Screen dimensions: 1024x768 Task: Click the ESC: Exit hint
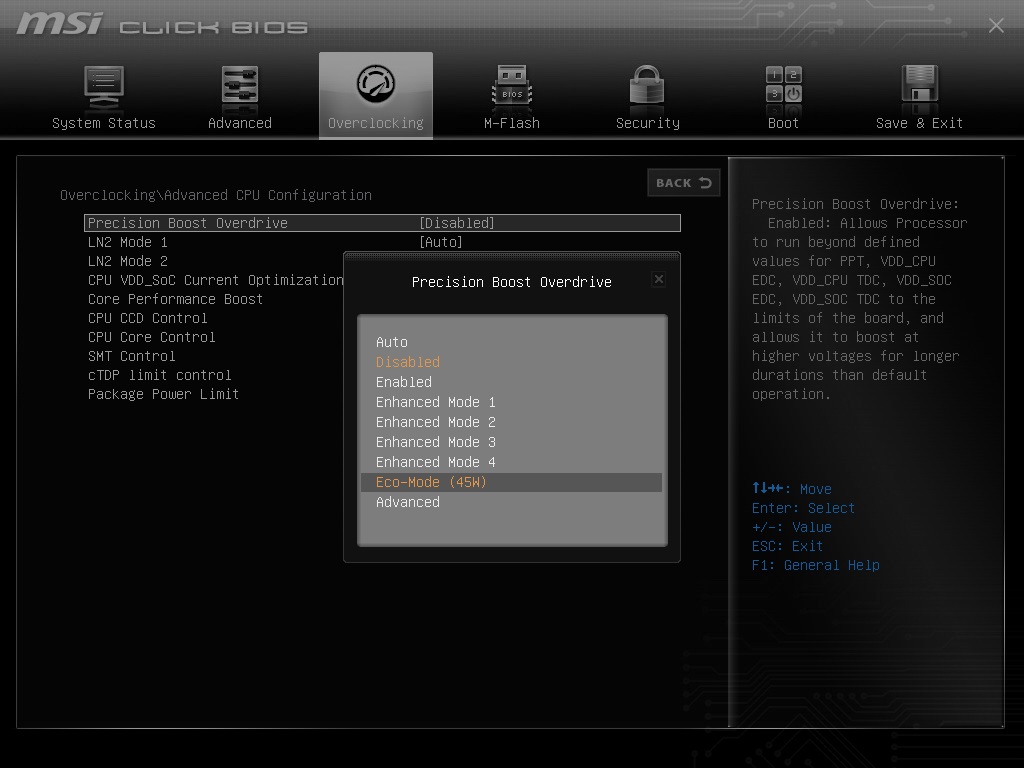pyautogui.click(x=787, y=546)
